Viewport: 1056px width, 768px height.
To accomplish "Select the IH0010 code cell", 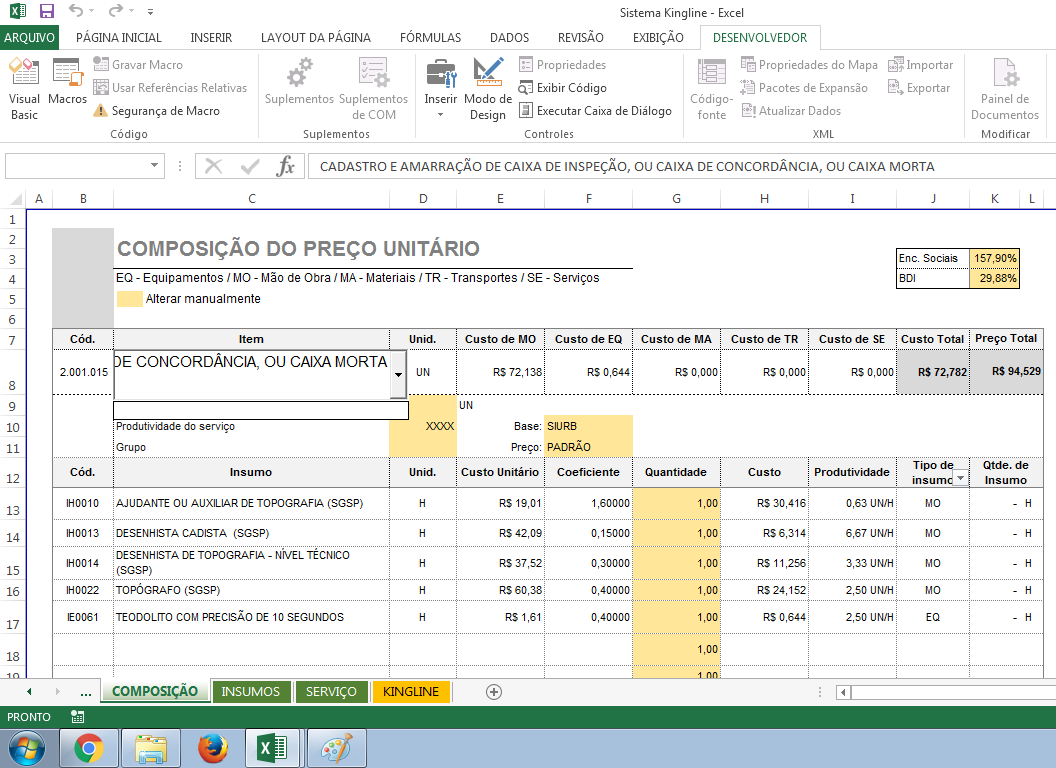I will pos(83,503).
